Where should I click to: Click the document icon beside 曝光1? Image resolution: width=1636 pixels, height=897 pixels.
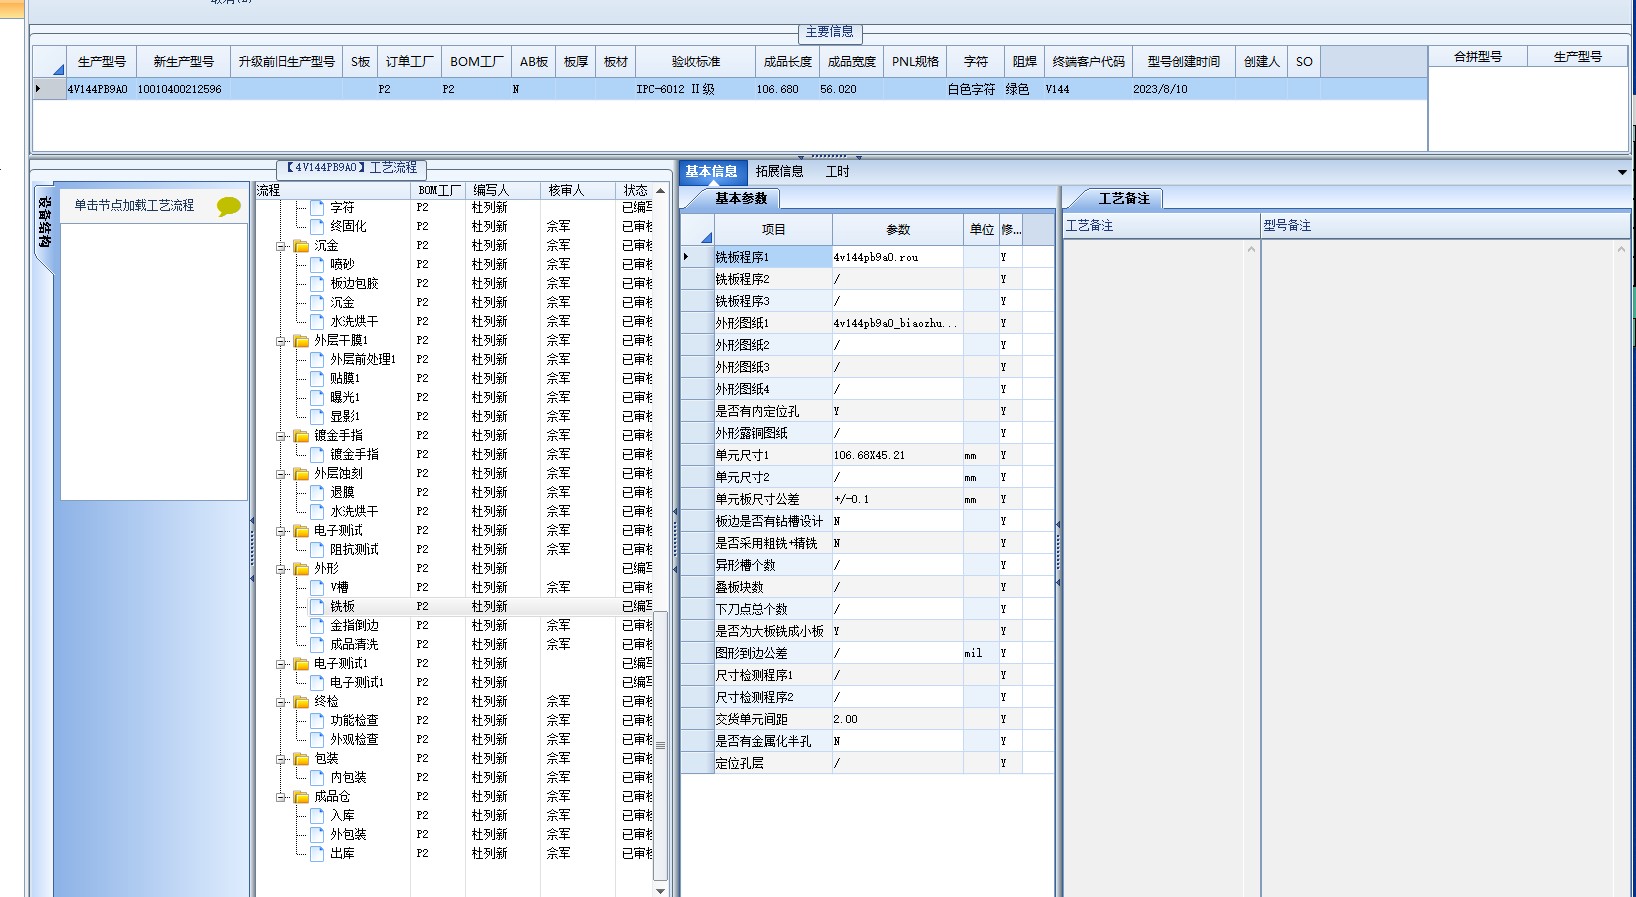tap(317, 397)
